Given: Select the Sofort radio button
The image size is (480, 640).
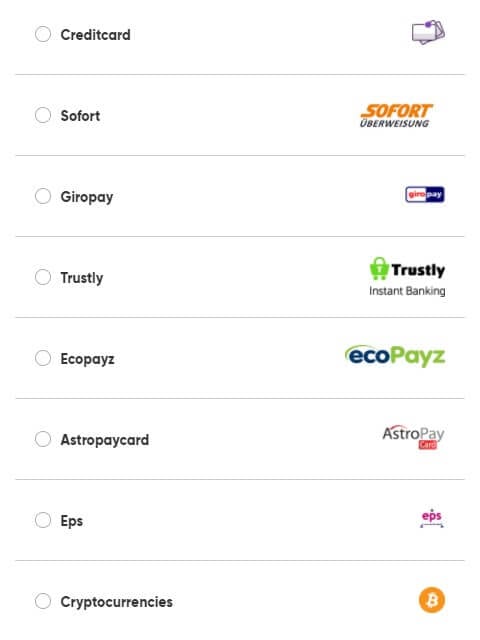Looking at the screenshot, I should 43,115.
